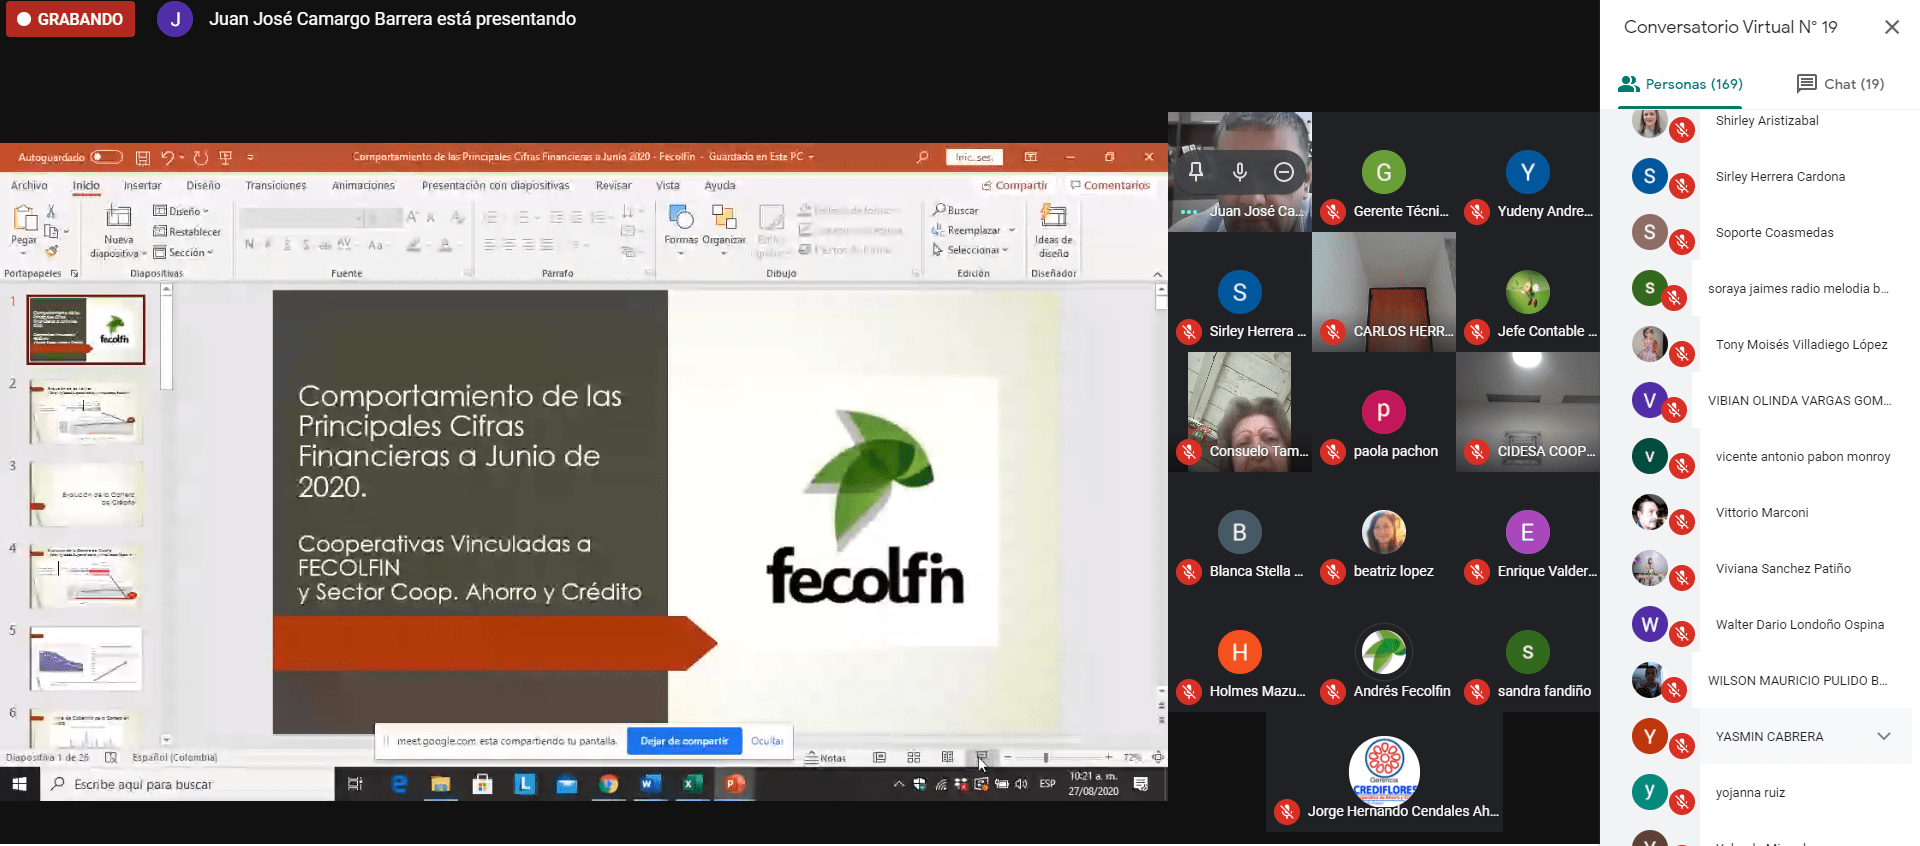Click the Windows search box
The image size is (1920, 846).
(x=187, y=785)
